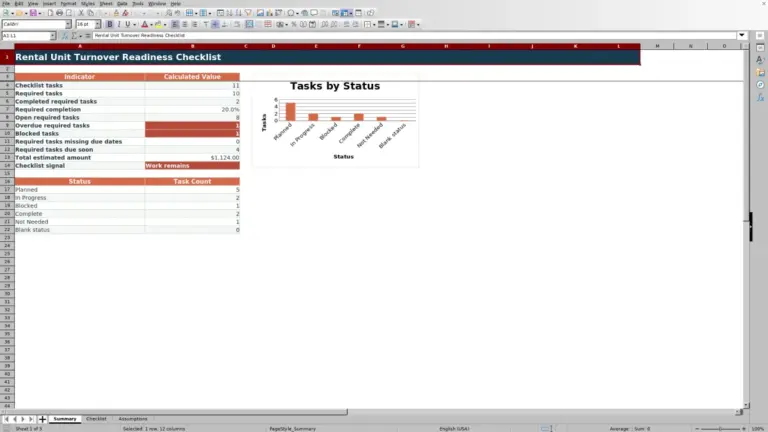
Task: Toggle Underline formatting
Action: [128, 24]
